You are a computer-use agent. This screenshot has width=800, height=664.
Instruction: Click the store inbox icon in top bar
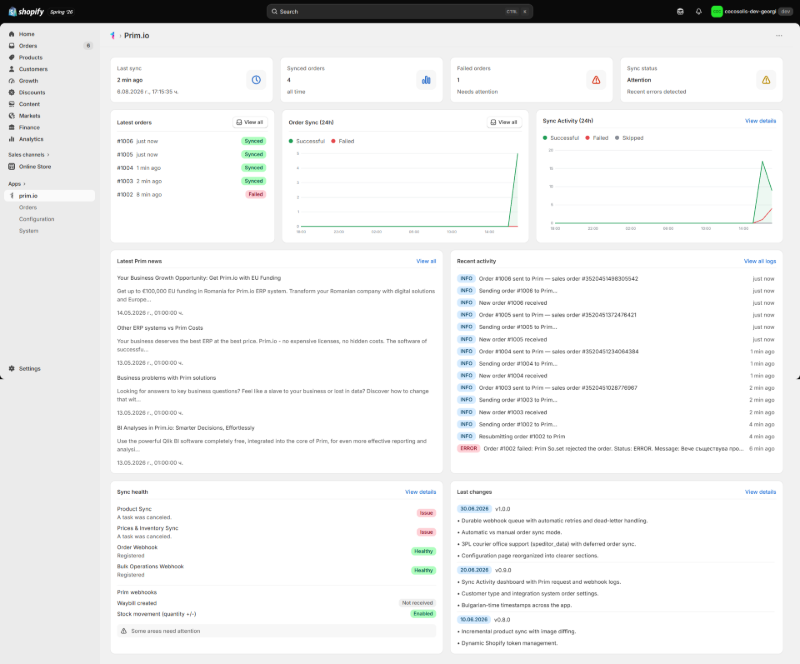[680, 11]
